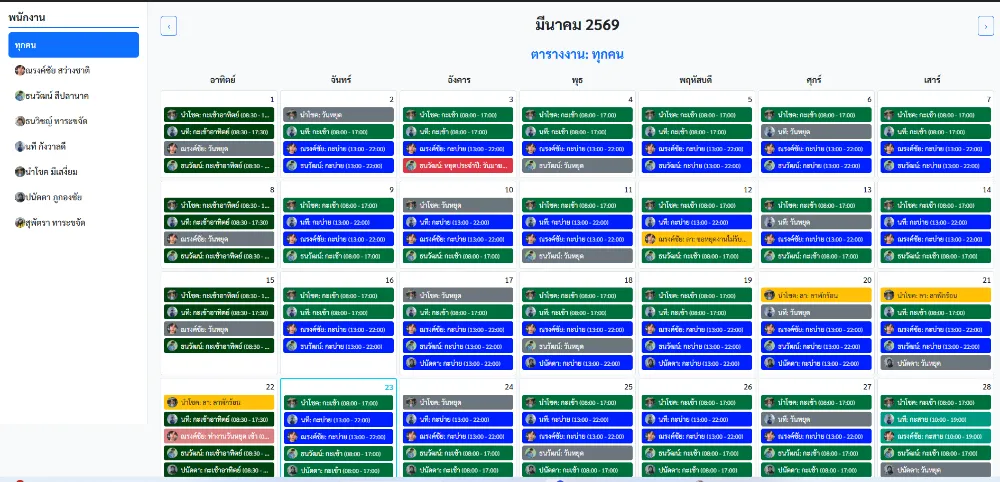
Task: Go to the previous month with the left arrow
Action: 168,26
